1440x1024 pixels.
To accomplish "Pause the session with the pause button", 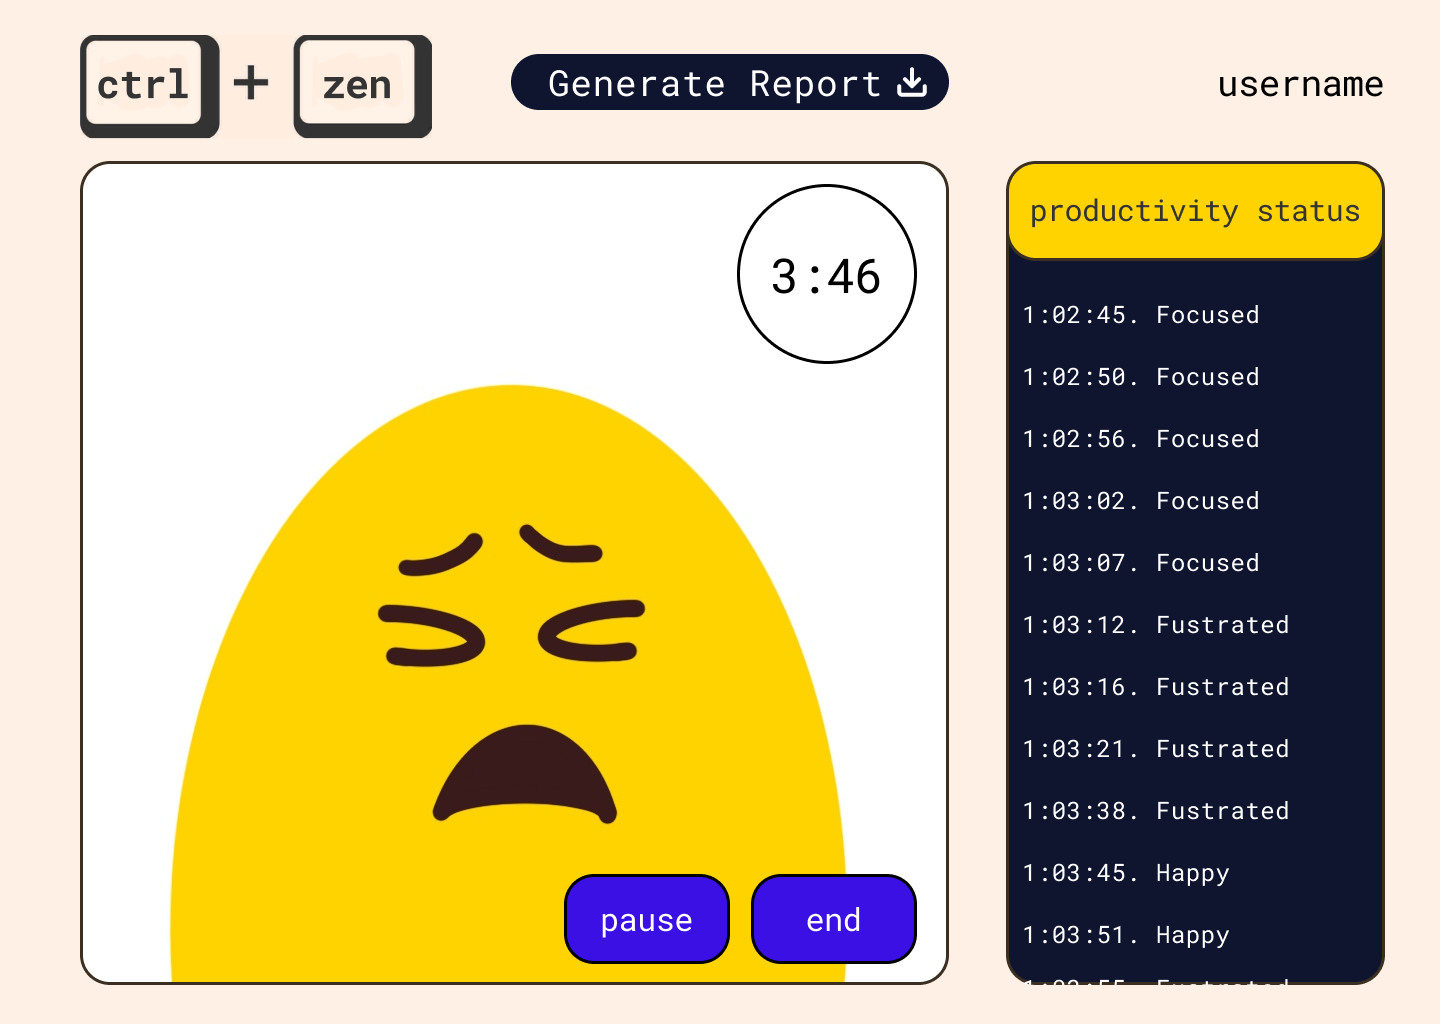I will (x=647, y=919).
